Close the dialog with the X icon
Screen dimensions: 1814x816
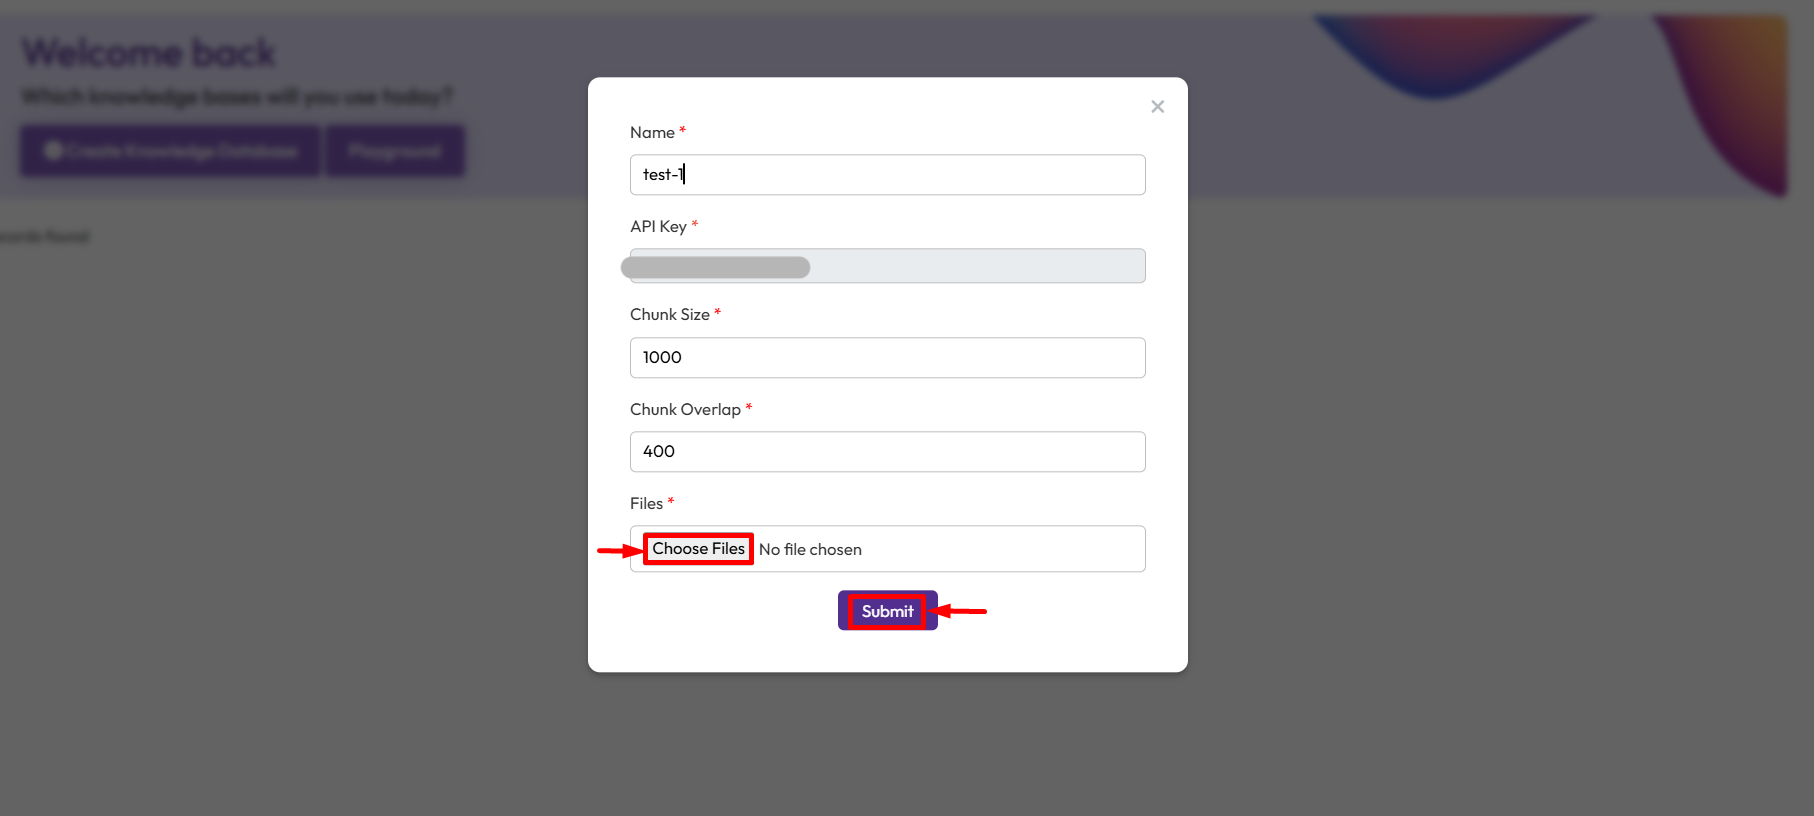click(x=1157, y=107)
